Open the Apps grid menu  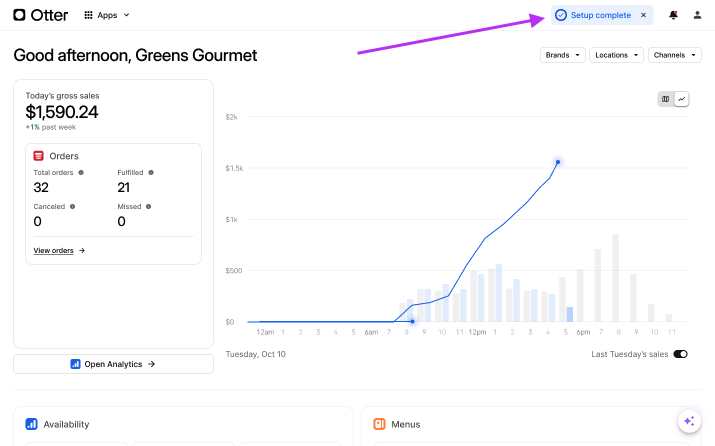[x=106, y=15]
